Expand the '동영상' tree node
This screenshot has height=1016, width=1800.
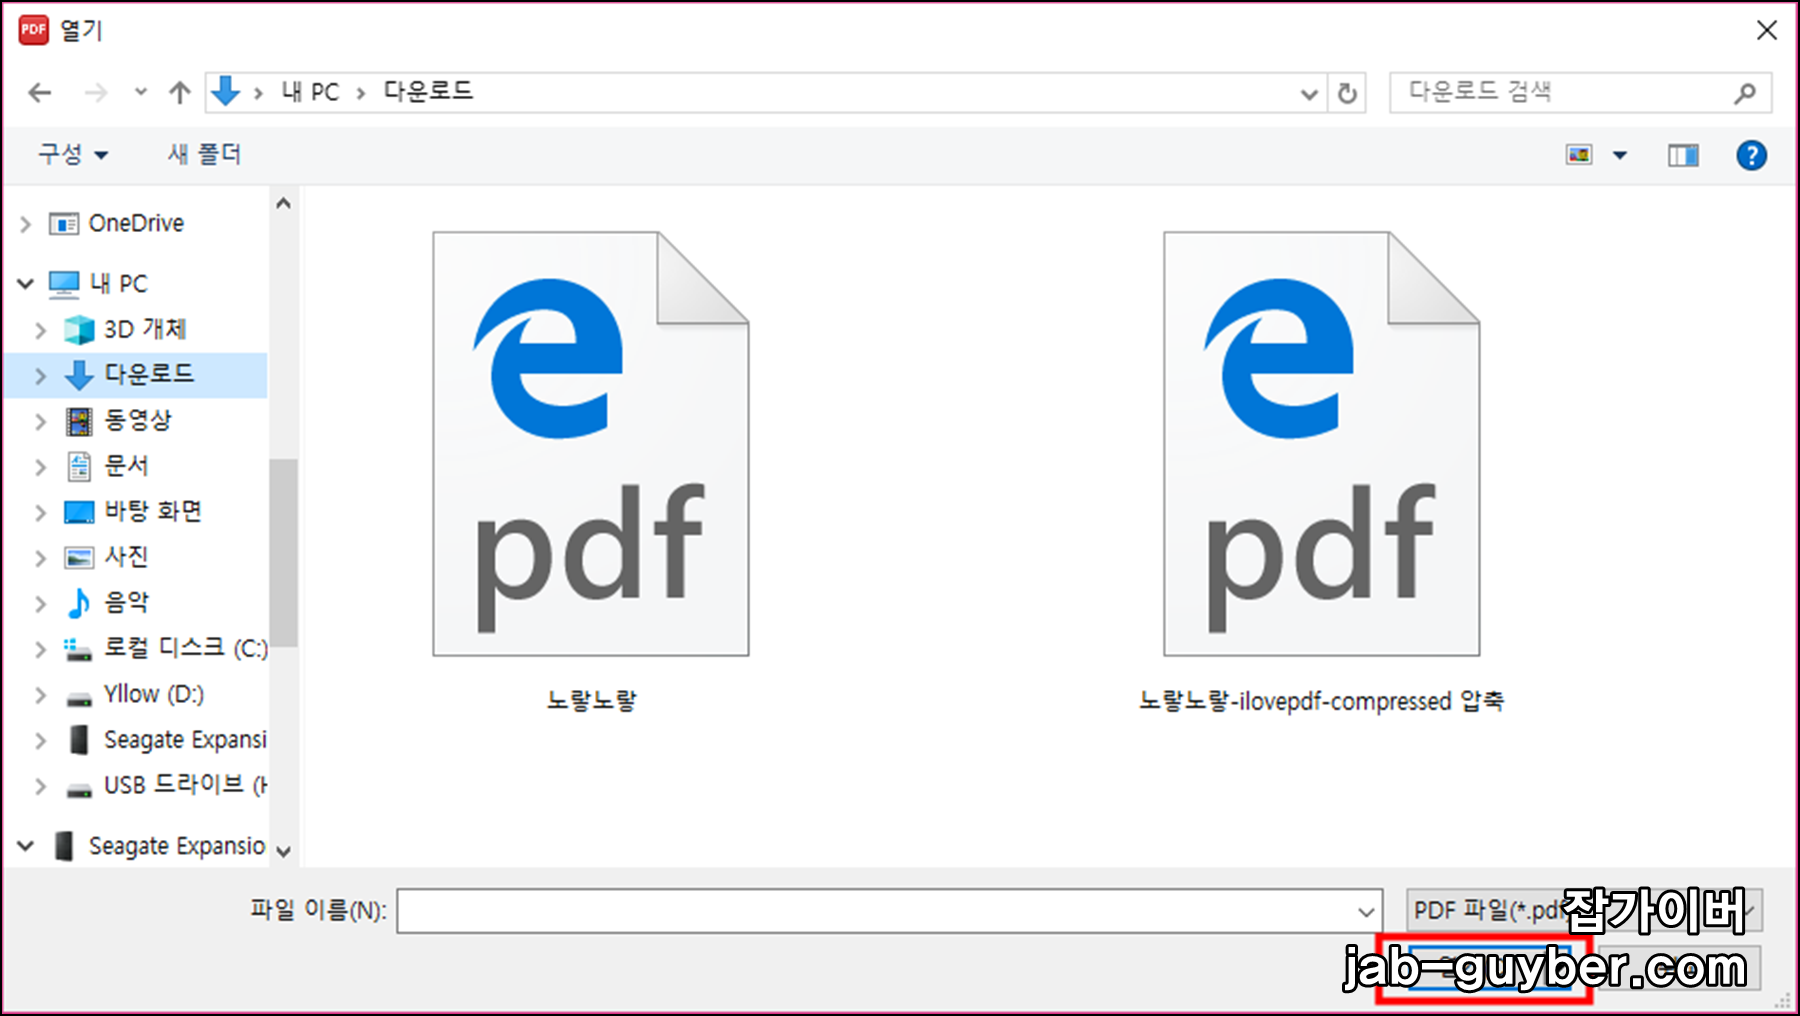[x=41, y=422]
